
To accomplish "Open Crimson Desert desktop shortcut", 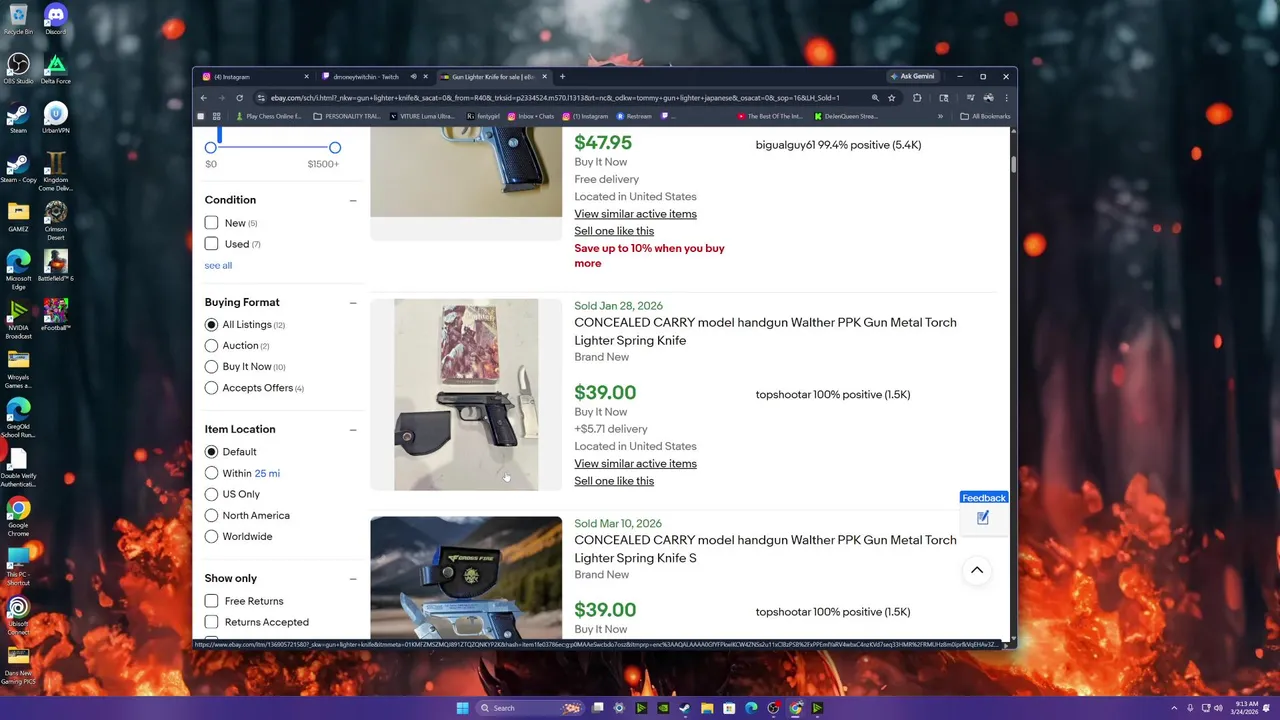I will pyautogui.click(x=55, y=218).
